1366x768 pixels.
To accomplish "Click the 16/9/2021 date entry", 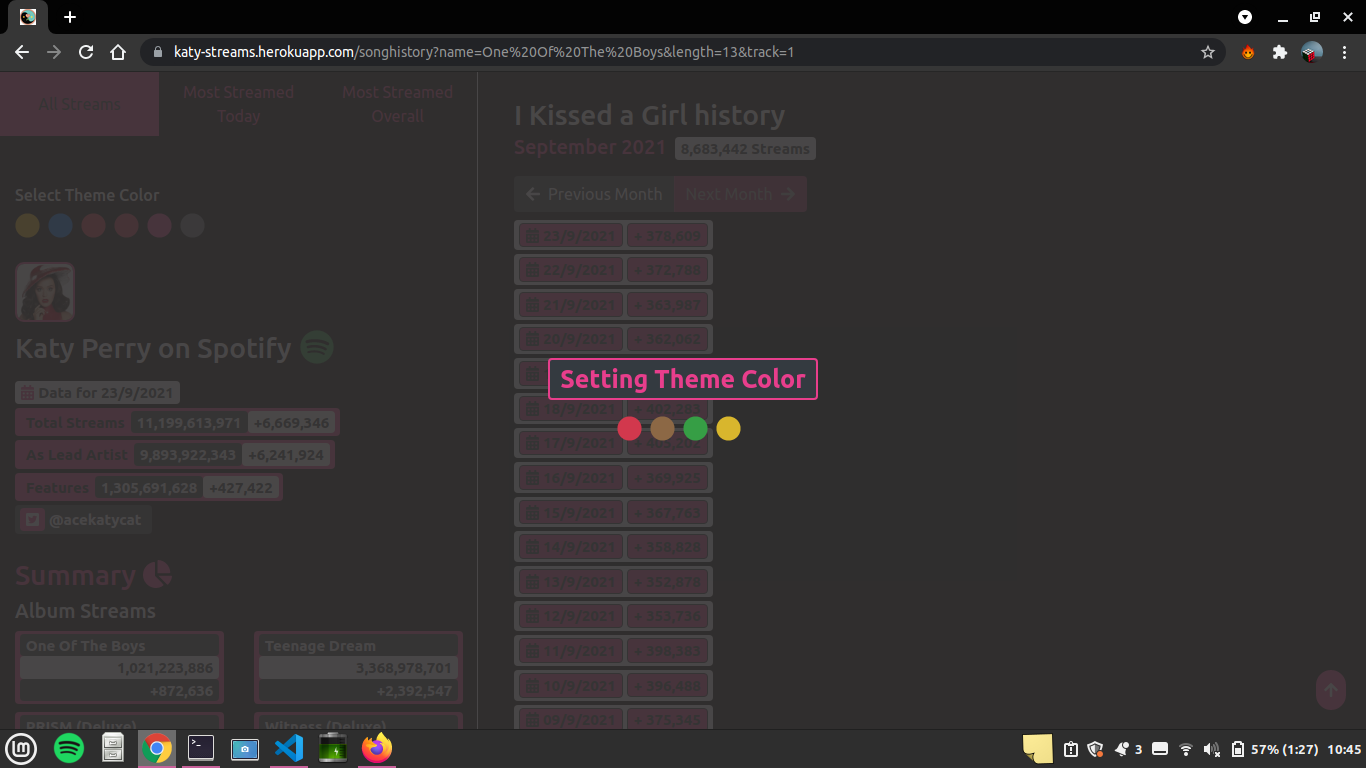I will coord(570,478).
